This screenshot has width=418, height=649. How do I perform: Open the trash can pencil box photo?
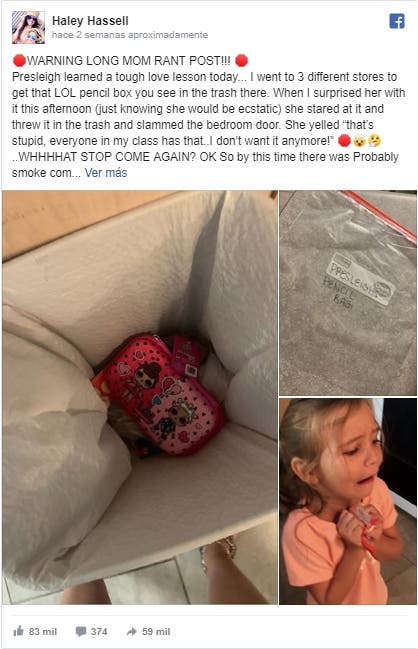coord(139,397)
